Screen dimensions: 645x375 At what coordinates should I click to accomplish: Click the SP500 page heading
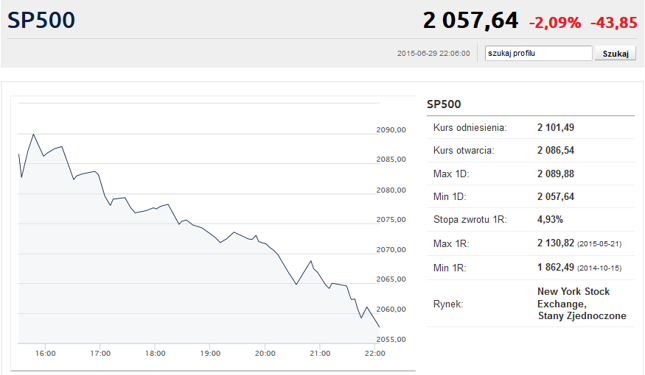coord(41,20)
